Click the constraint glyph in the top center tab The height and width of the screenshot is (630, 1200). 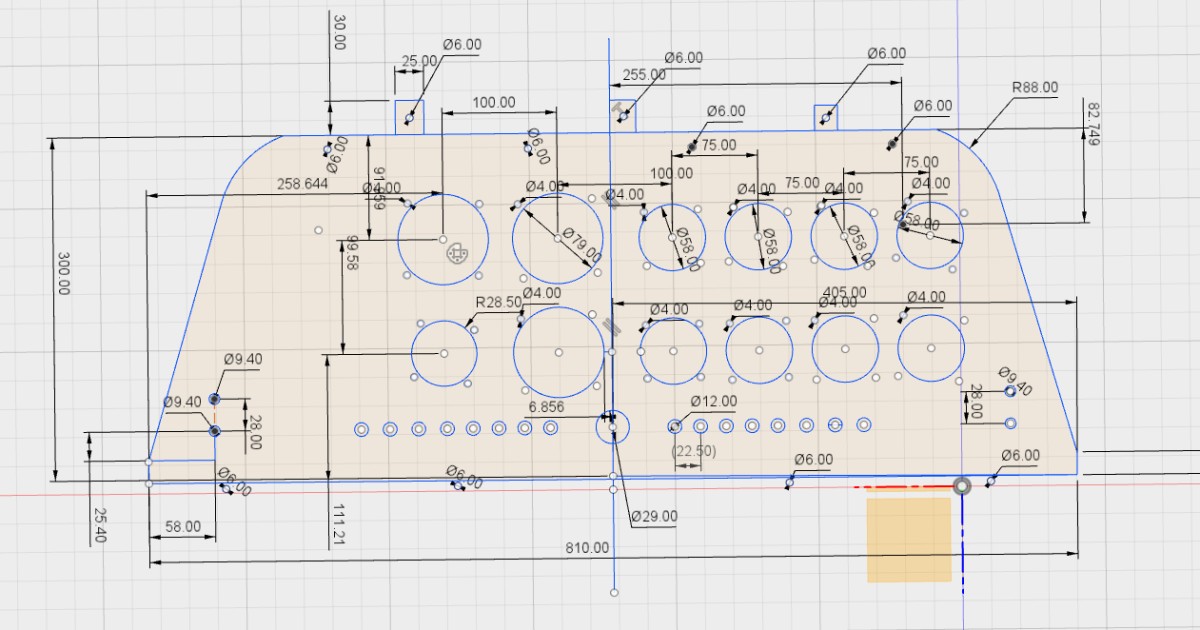coord(619,105)
